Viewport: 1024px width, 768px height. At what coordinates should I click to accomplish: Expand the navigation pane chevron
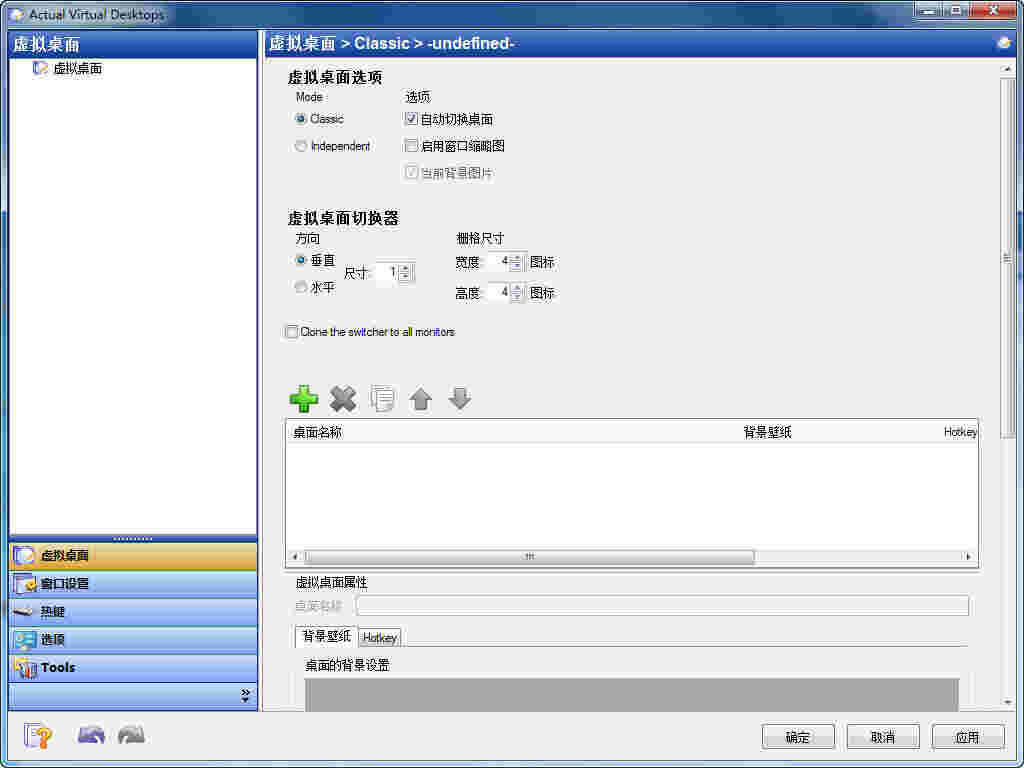pos(246,696)
